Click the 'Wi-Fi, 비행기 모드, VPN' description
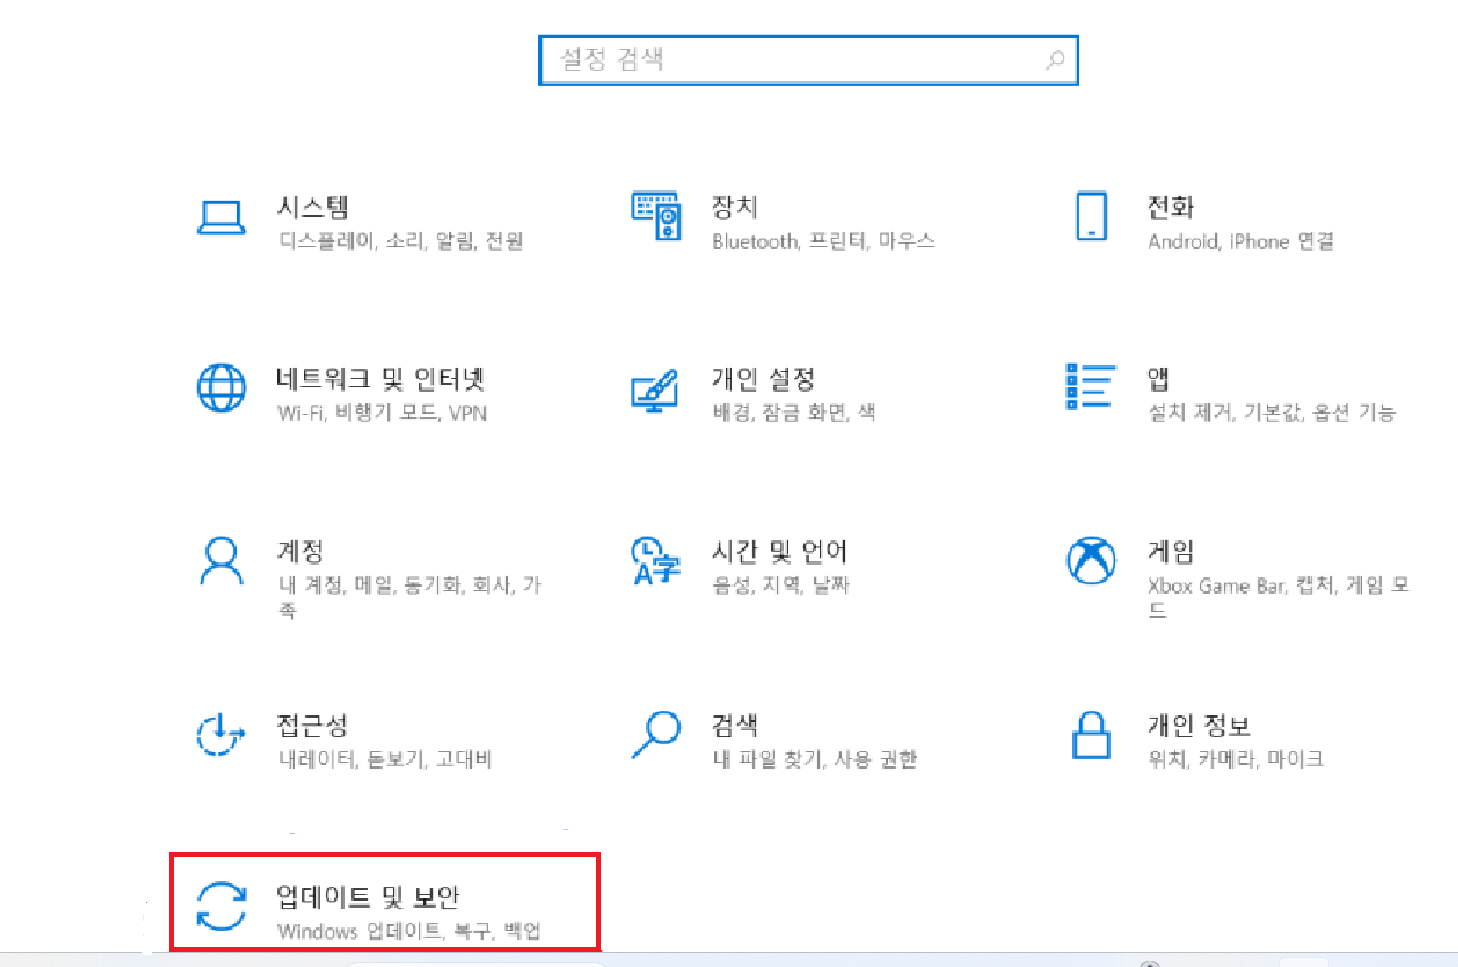1458x967 pixels. click(x=383, y=413)
